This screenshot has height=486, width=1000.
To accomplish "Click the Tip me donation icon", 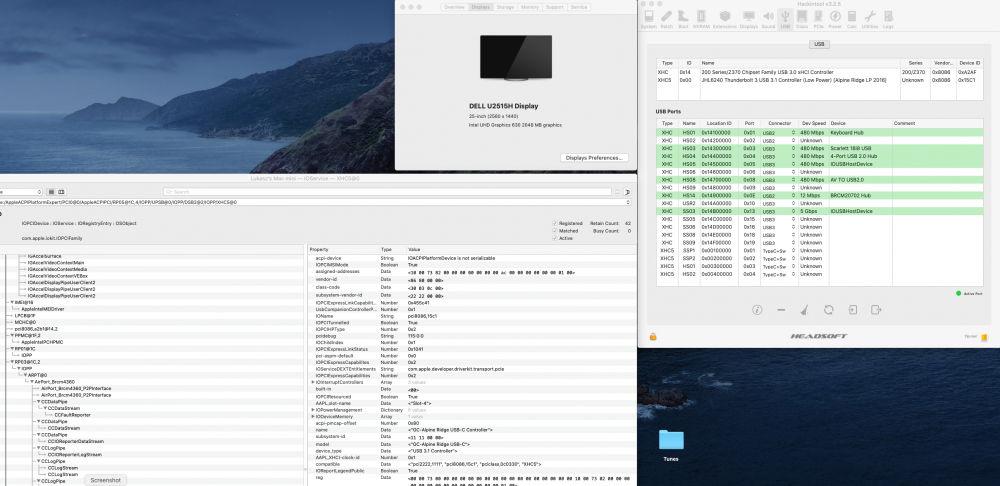I will coord(984,337).
